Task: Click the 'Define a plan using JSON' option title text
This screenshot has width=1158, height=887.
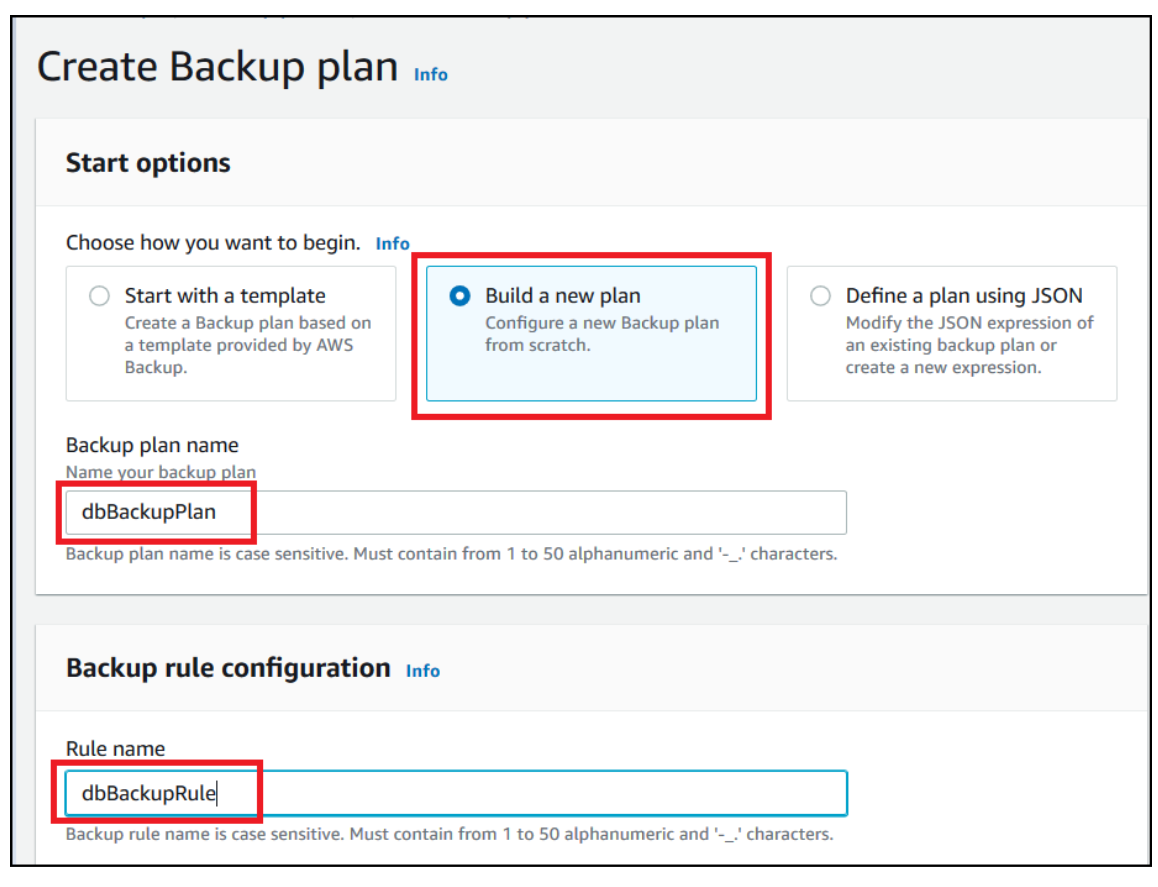Action: pos(964,296)
